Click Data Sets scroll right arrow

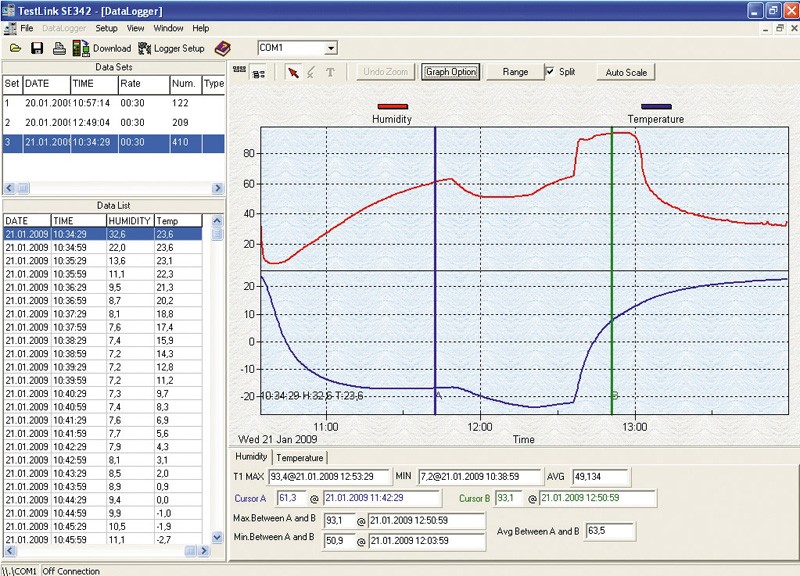(x=218, y=188)
